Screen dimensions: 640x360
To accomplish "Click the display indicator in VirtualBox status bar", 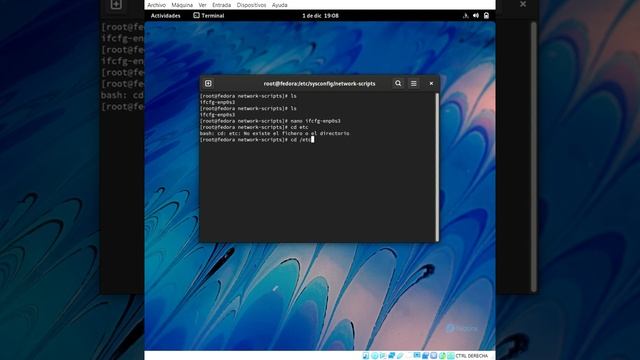I will pos(417,356).
